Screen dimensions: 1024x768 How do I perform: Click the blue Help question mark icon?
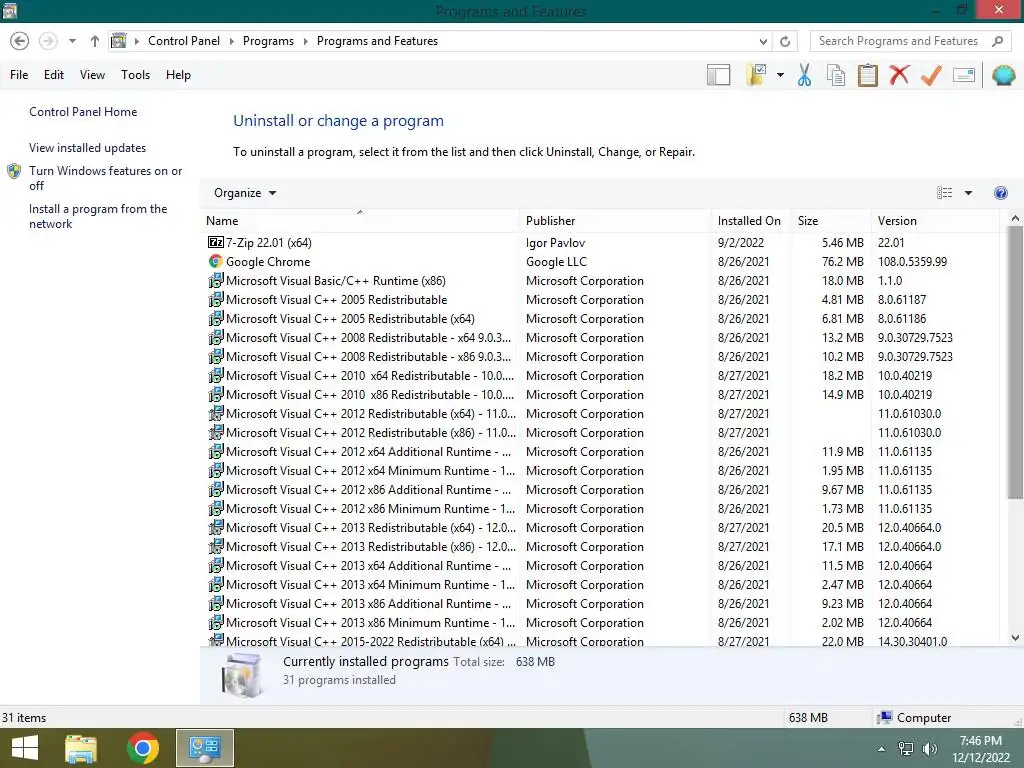(x=1000, y=193)
